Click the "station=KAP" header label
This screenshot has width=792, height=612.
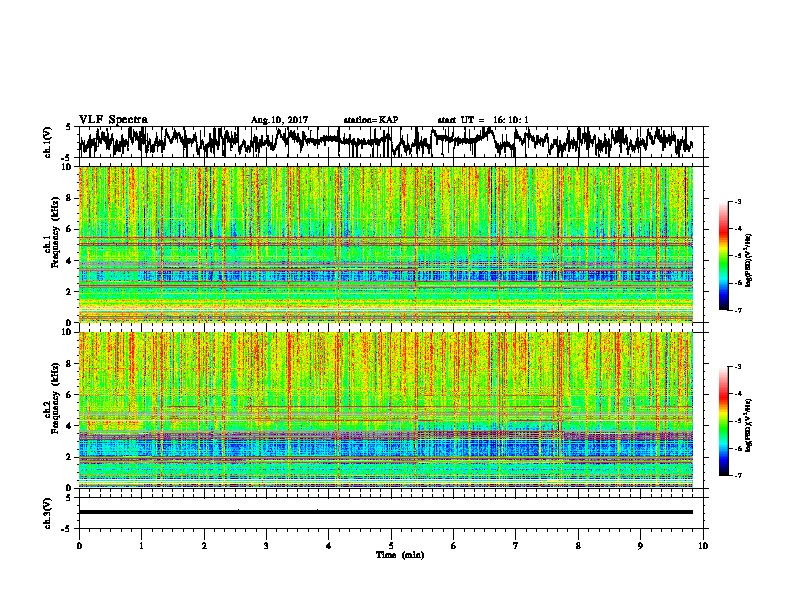371,120
